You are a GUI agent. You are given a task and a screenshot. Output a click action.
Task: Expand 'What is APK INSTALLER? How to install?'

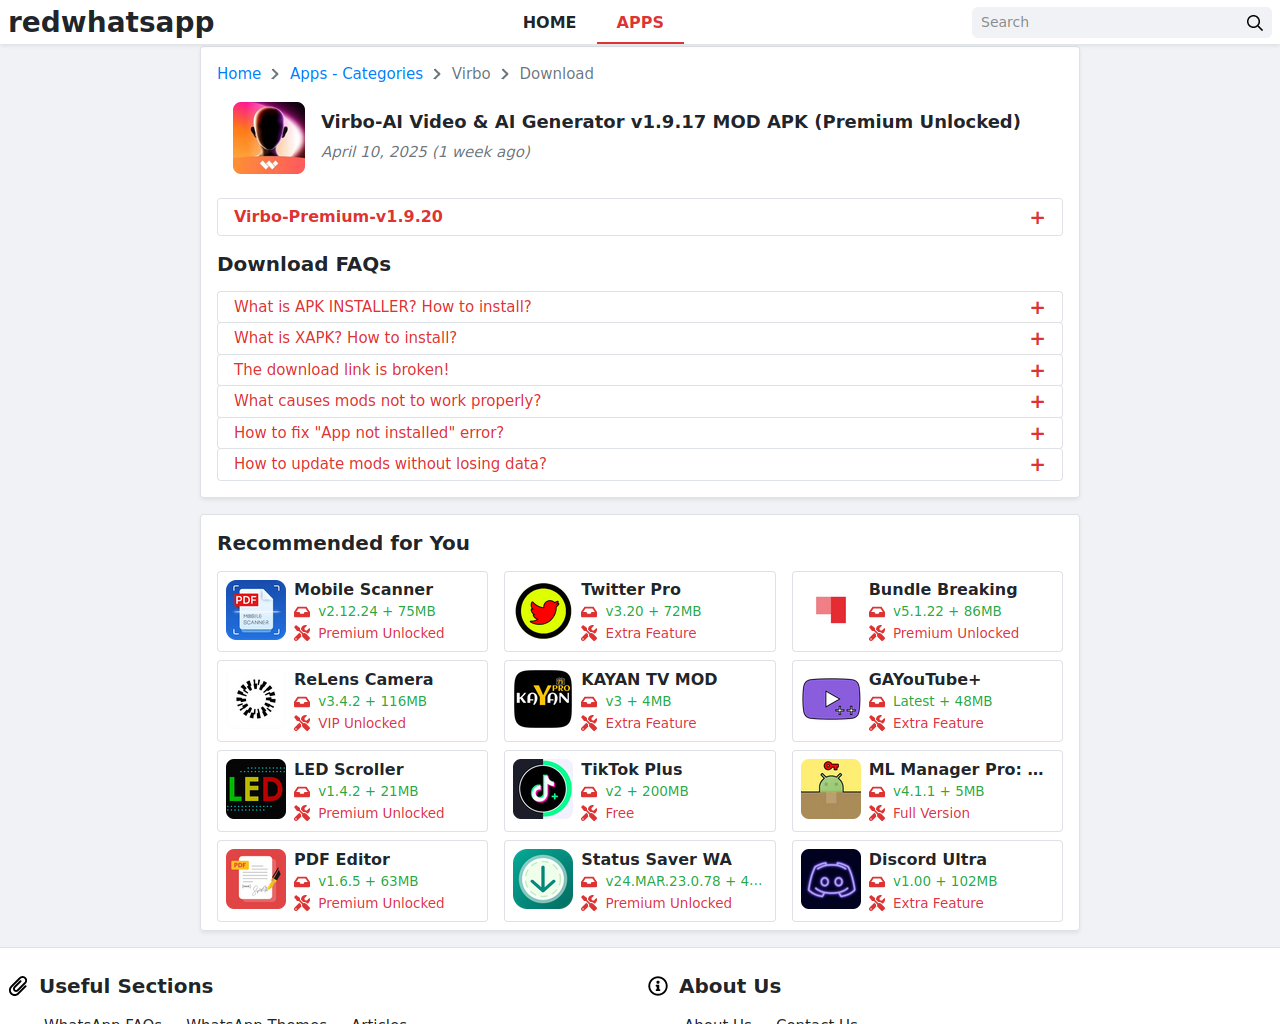coord(640,307)
